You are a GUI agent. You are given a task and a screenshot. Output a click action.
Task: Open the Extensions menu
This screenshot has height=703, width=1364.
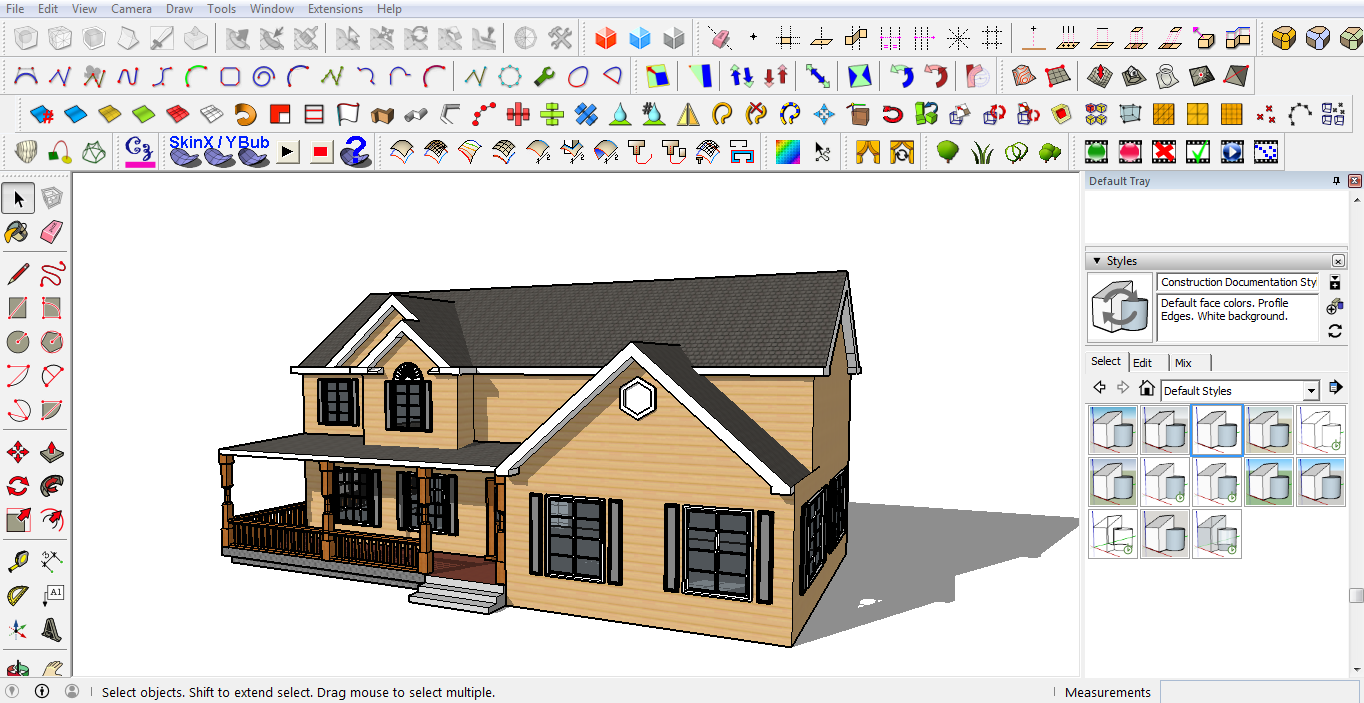336,9
